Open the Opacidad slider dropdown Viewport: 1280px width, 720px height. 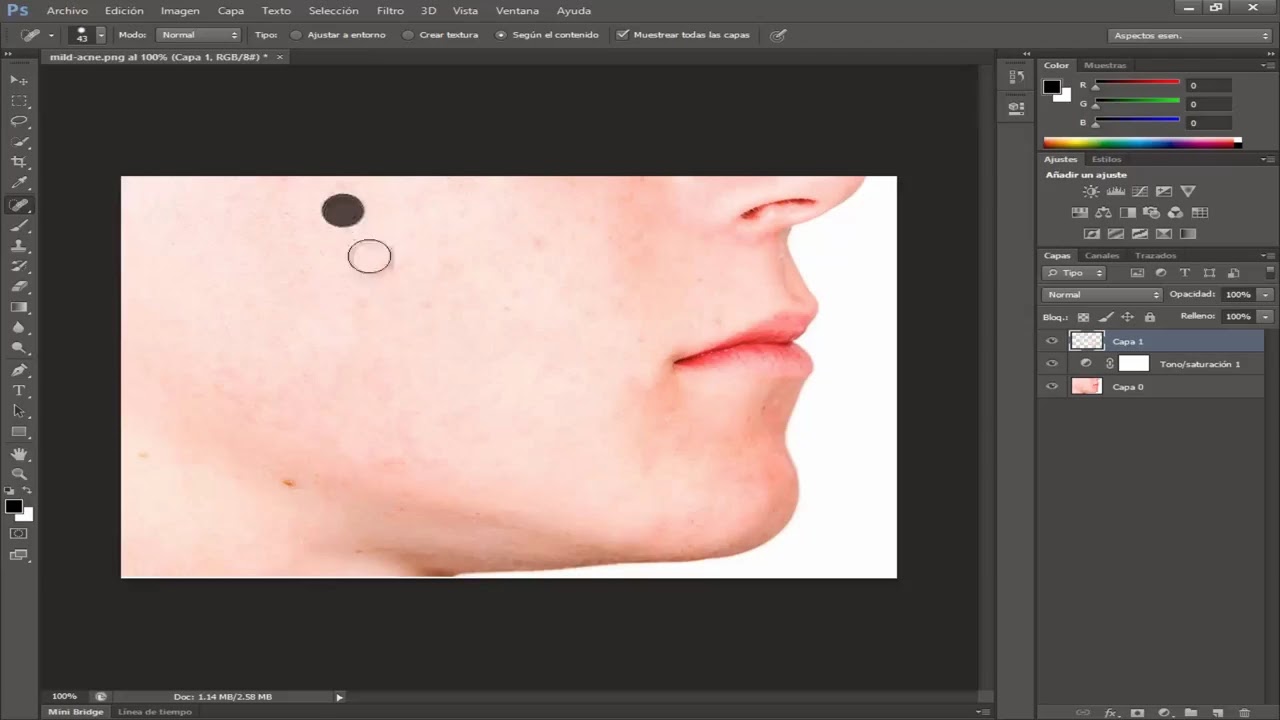click(1266, 295)
